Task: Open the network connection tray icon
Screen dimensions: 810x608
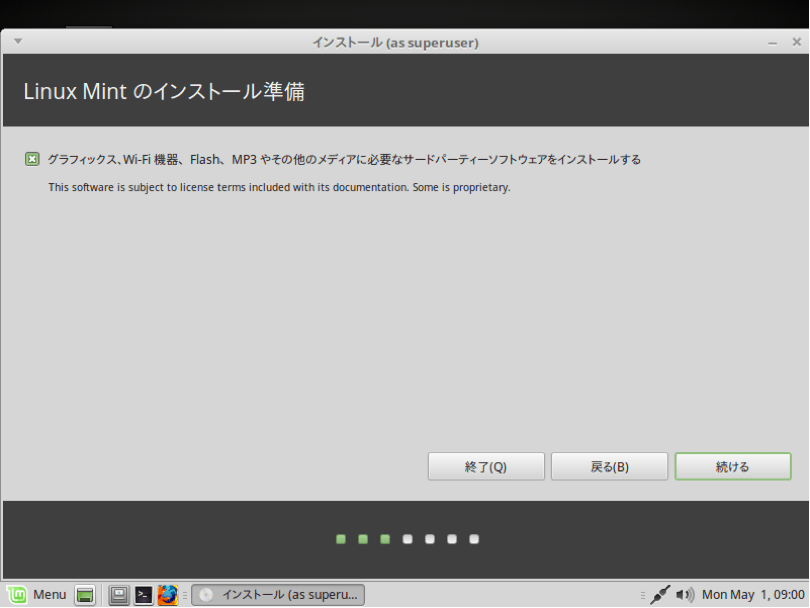Action: pyautogui.click(x=660, y=595)
